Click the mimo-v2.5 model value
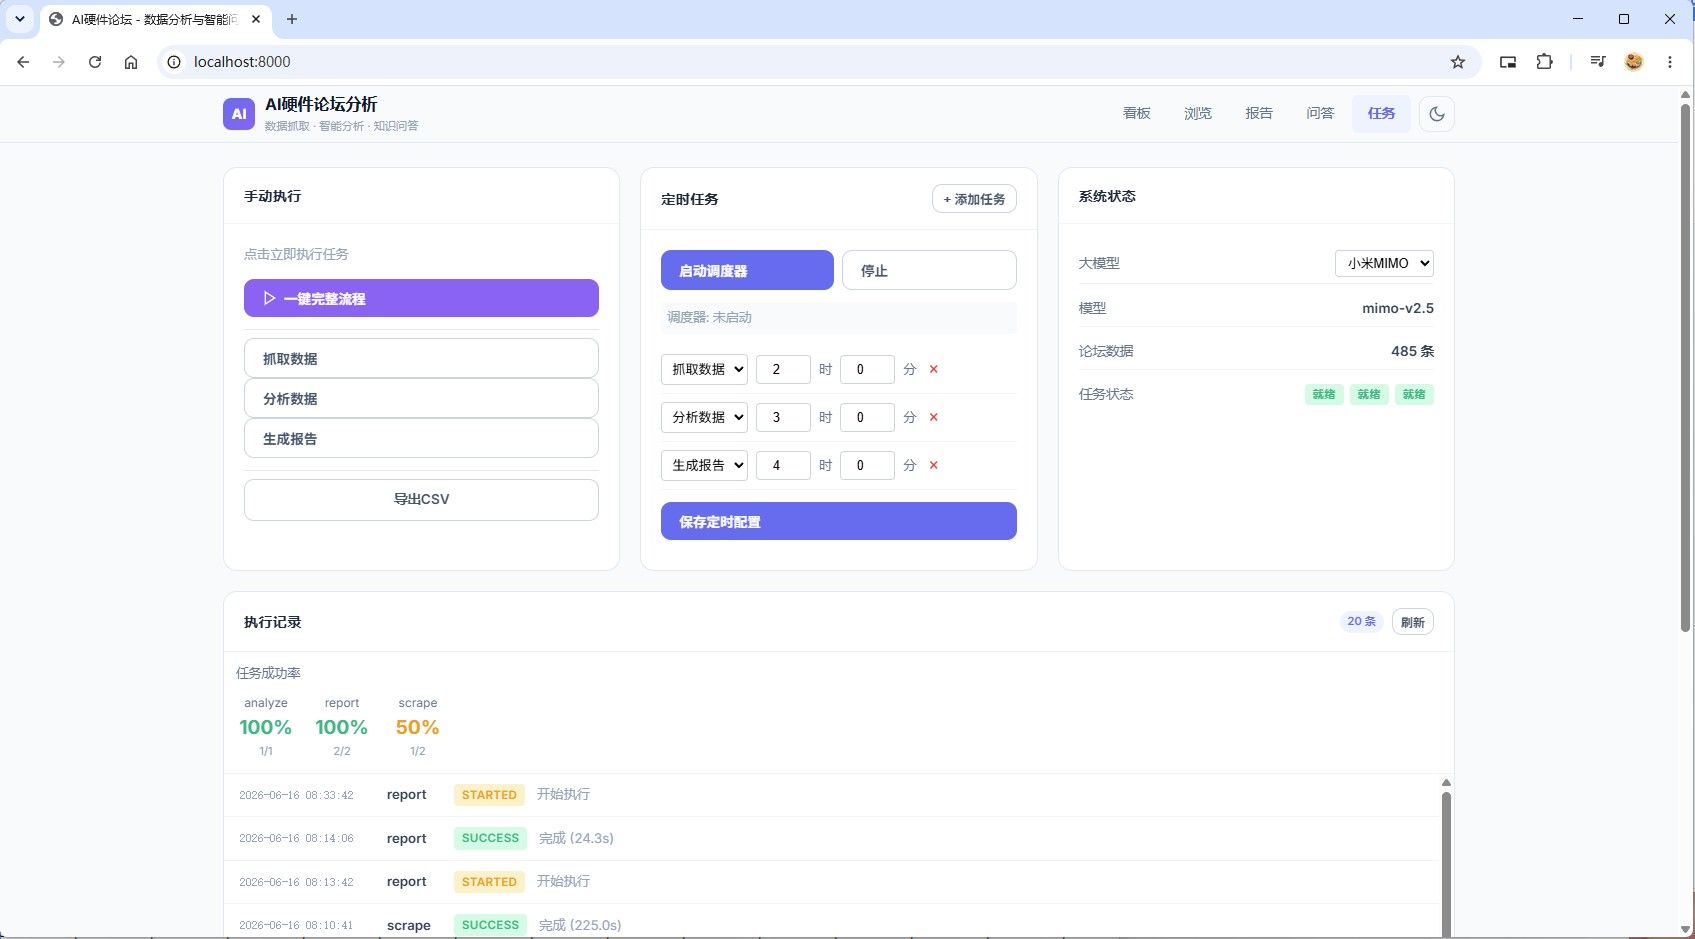1695x939 pixels. pyautogui.click(x=1397, y=308)
